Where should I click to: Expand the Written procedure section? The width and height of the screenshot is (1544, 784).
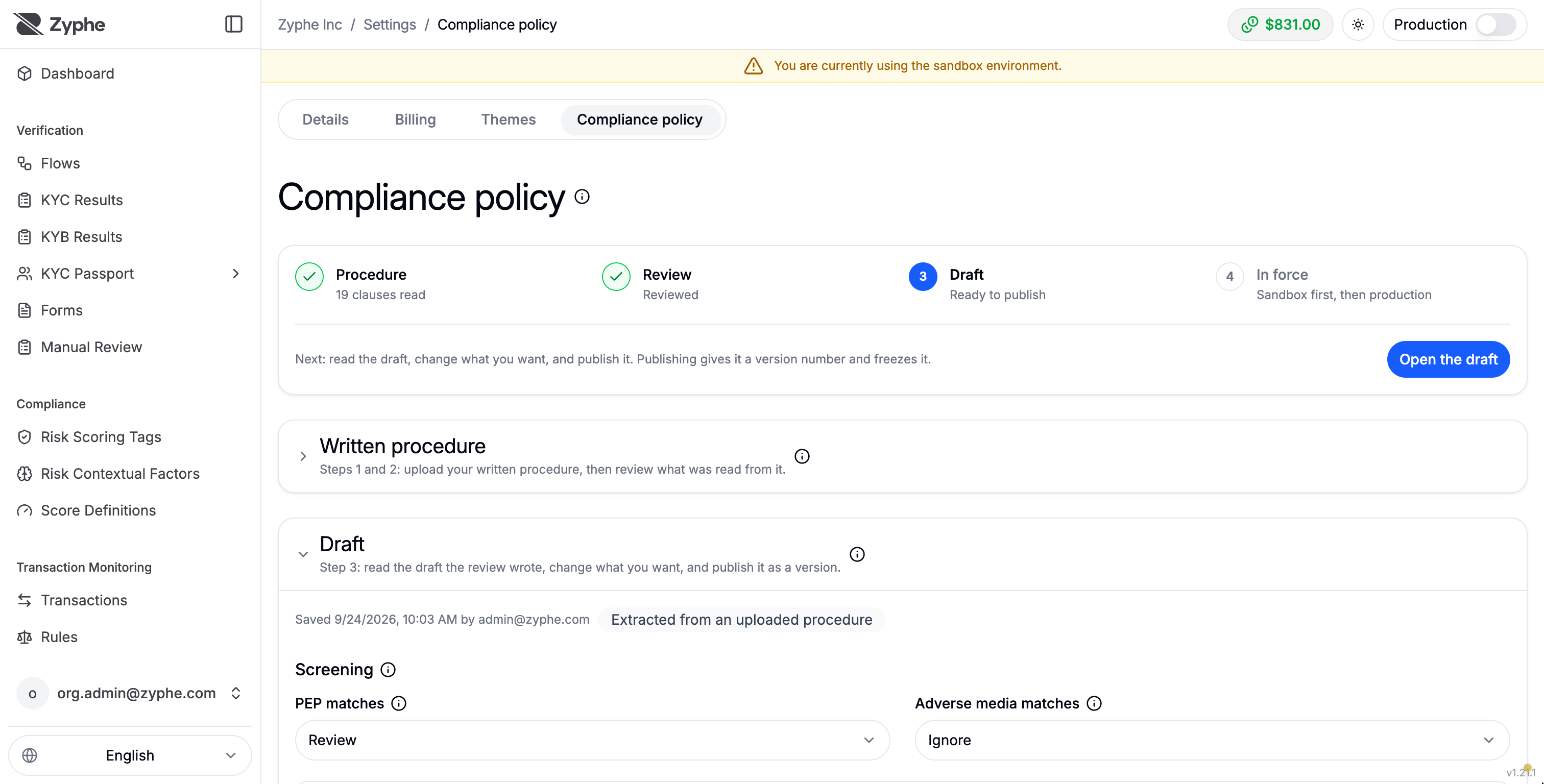[x=303, y=456]
